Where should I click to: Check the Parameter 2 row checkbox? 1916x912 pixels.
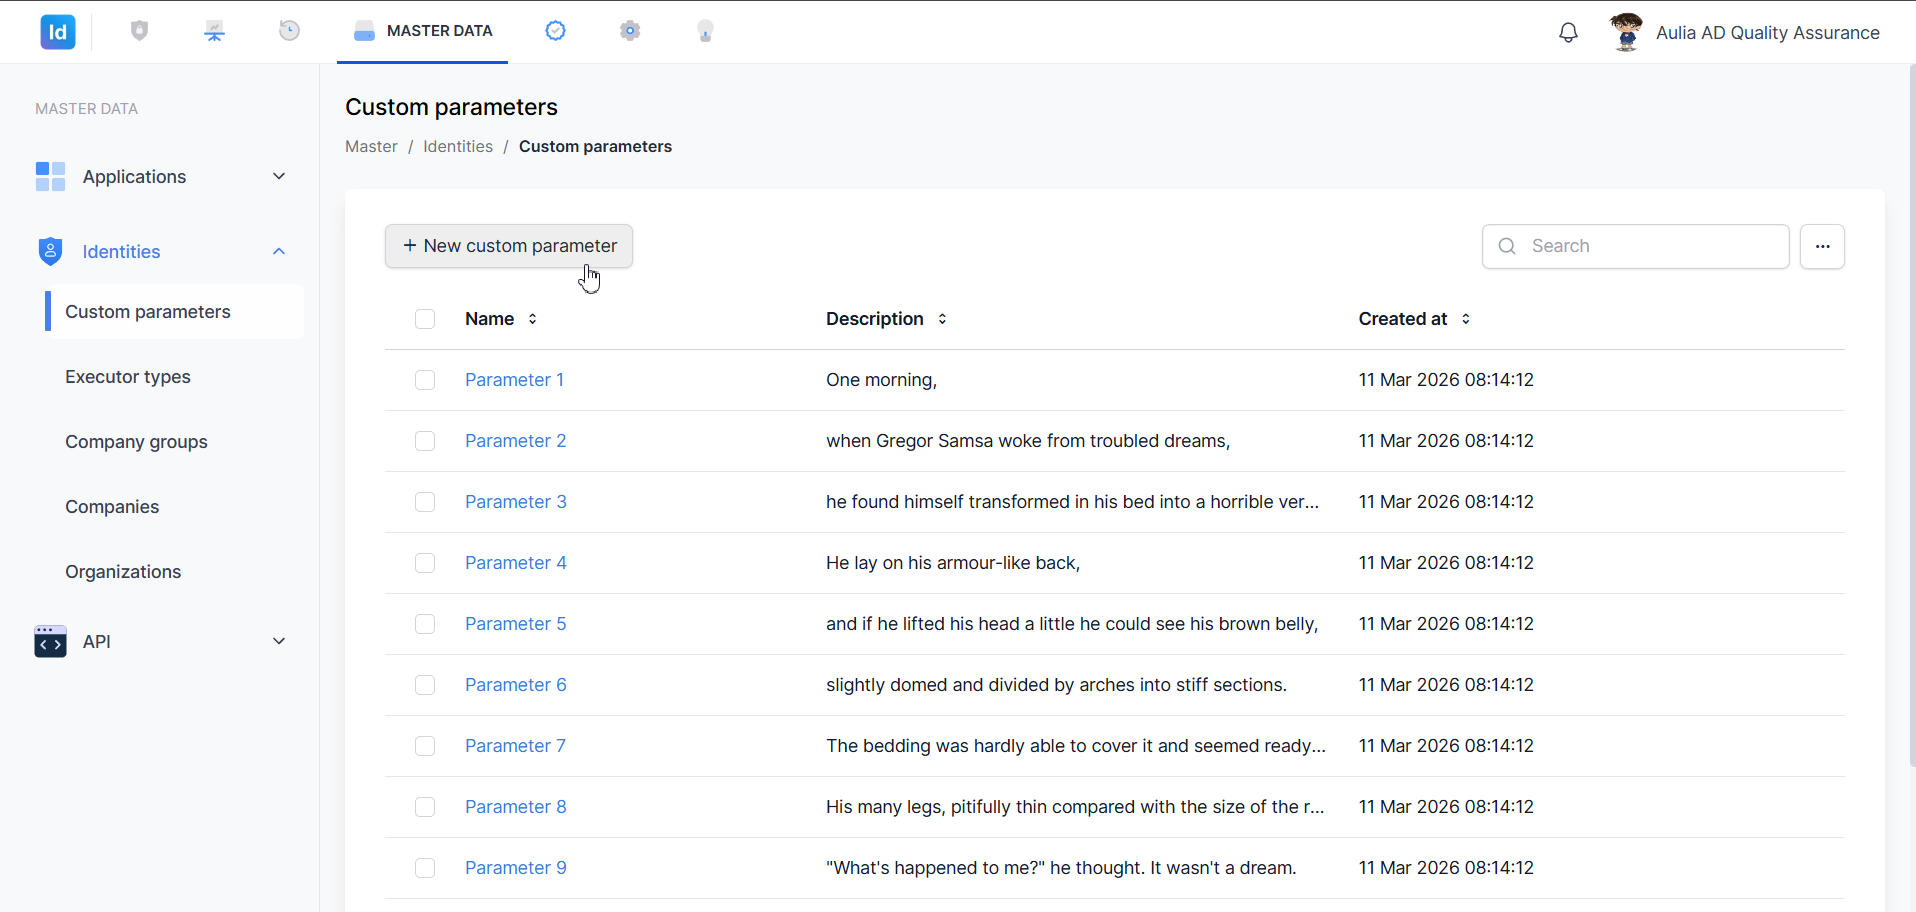coord(425,441)
